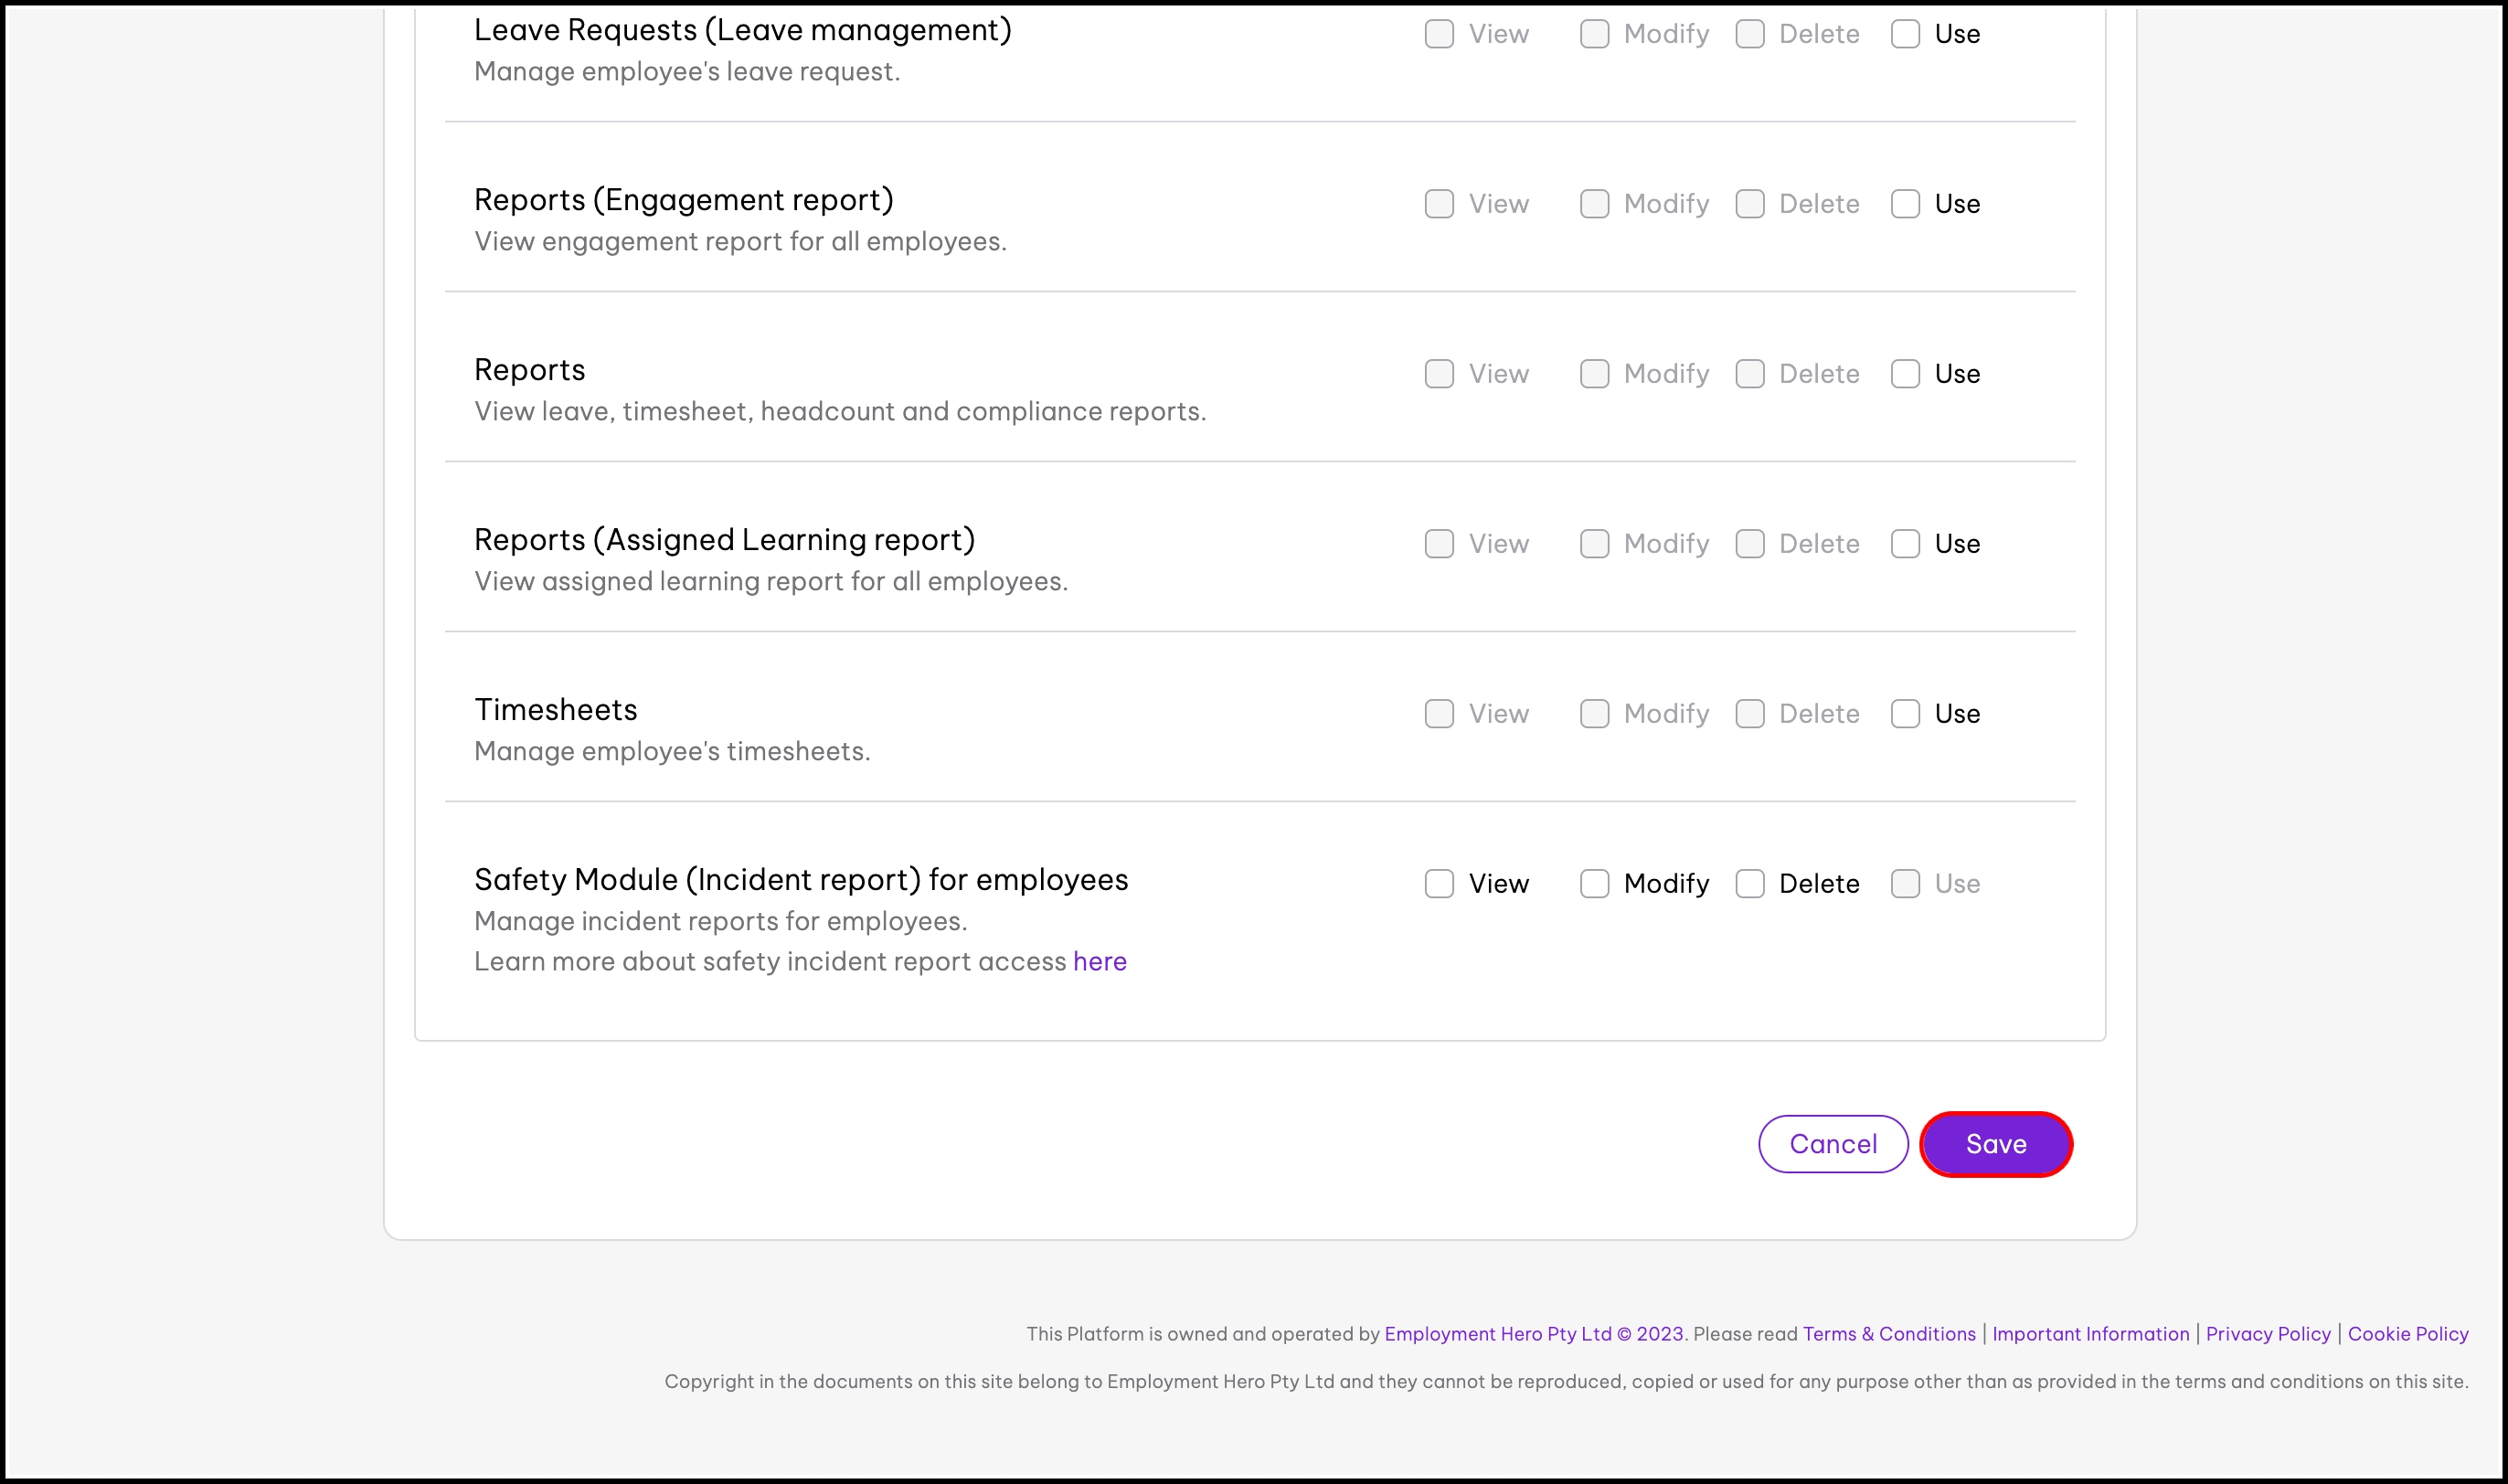Viewport: 2508px width, 1484px height.
Task: Enable Use for Assigned Learning report
Action: coord(1905,544)
